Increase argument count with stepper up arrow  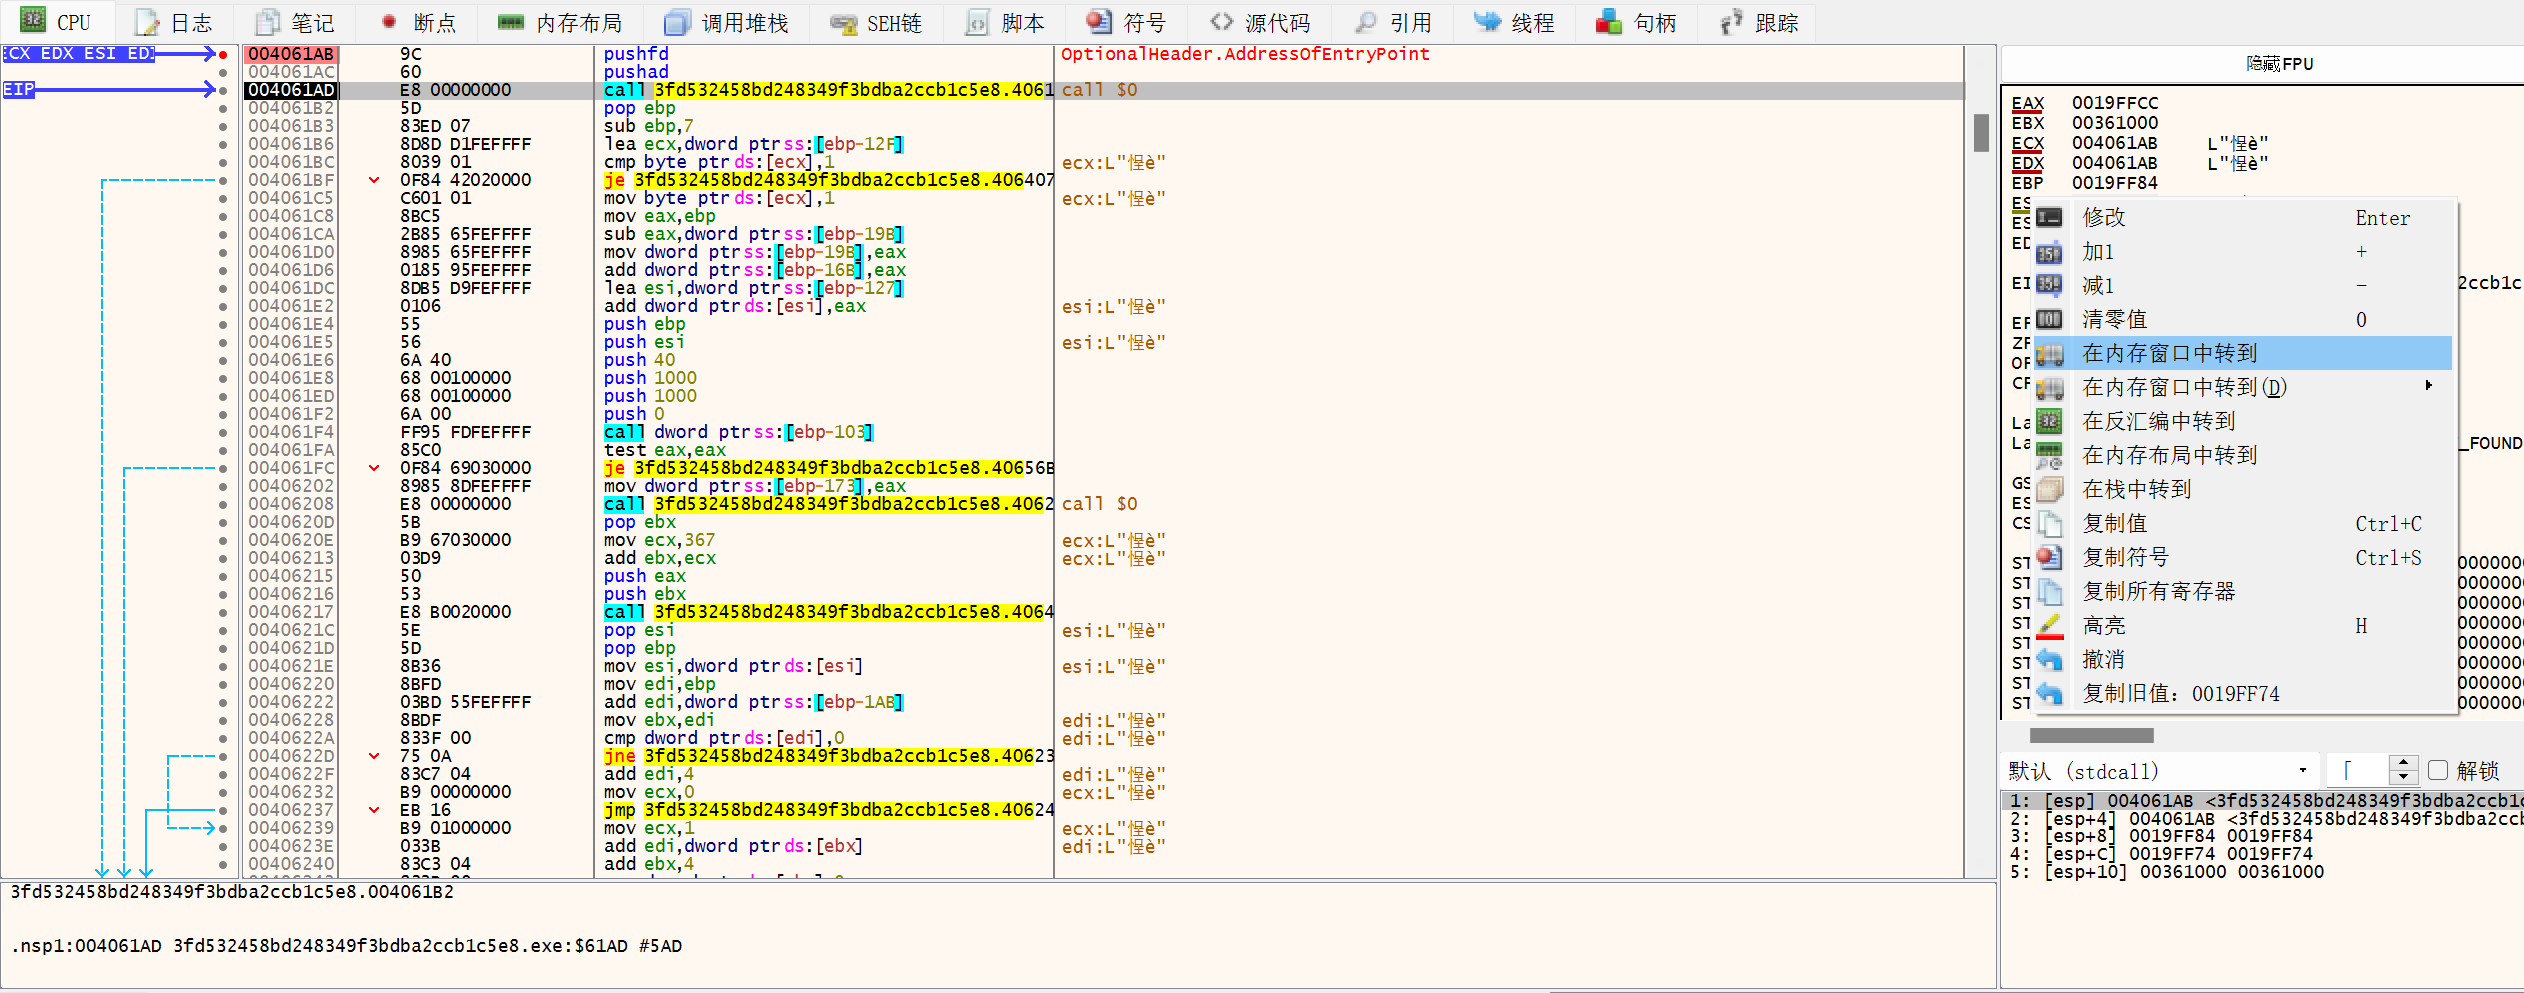point(2403,764)
